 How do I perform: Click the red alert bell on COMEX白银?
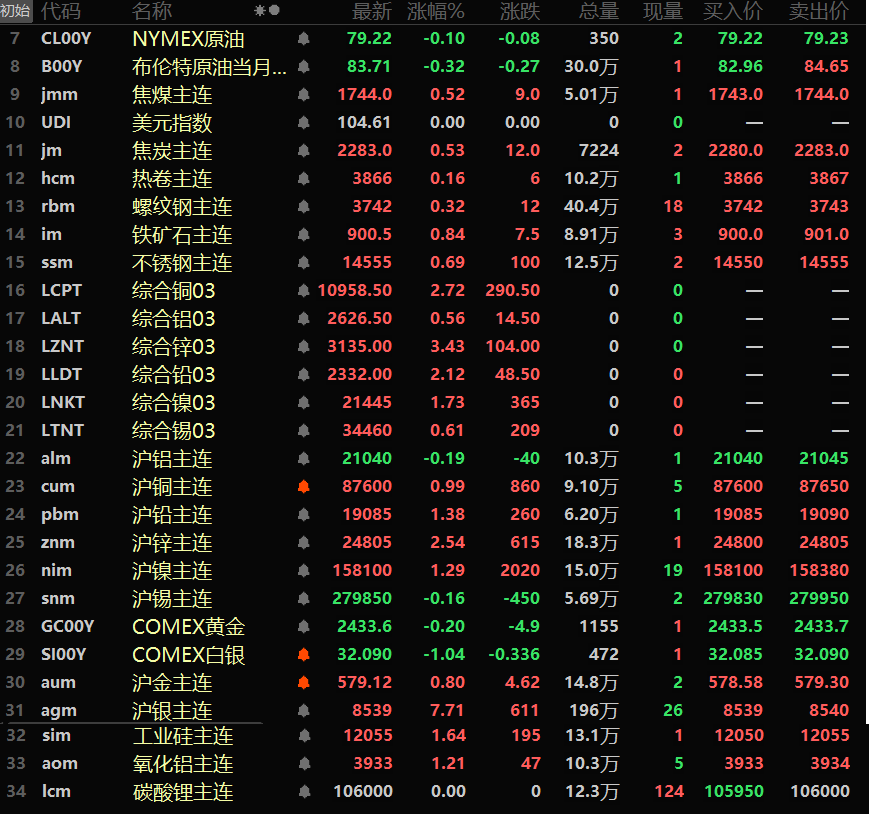pyautogui.click(x=303, y=654)
